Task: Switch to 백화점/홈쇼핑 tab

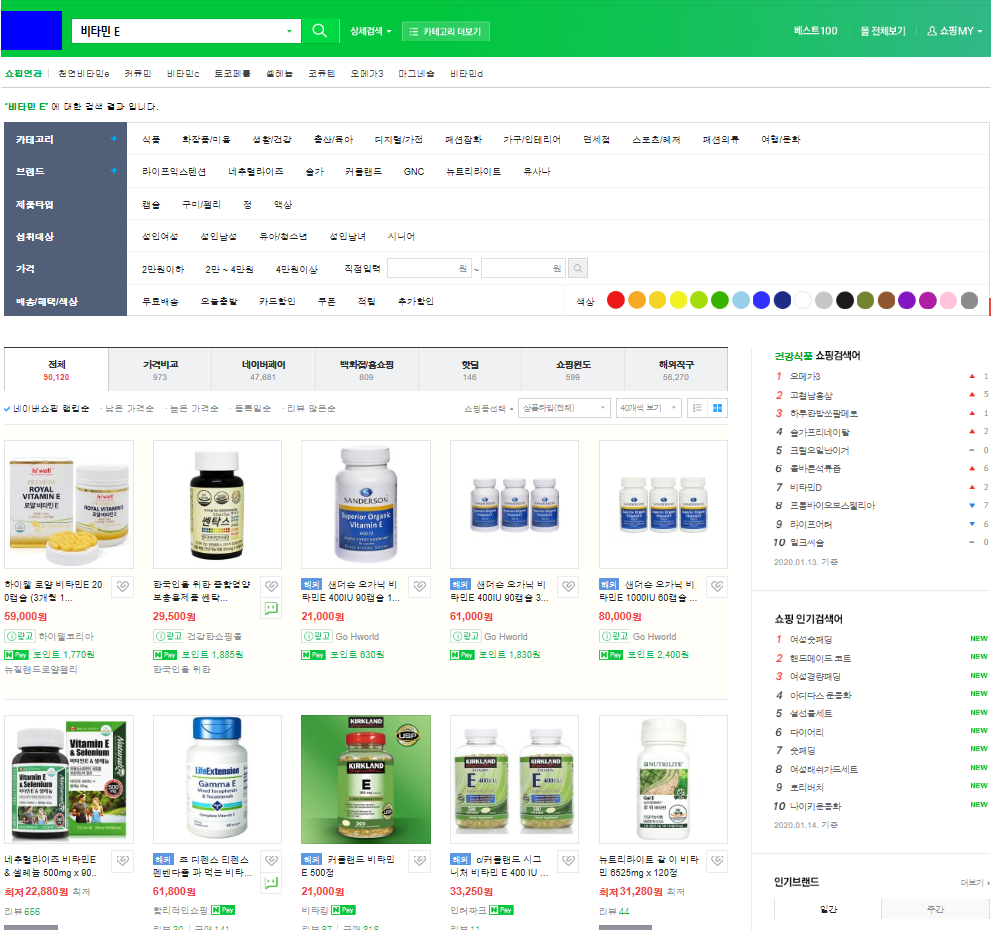Action: tap(367, 370)
